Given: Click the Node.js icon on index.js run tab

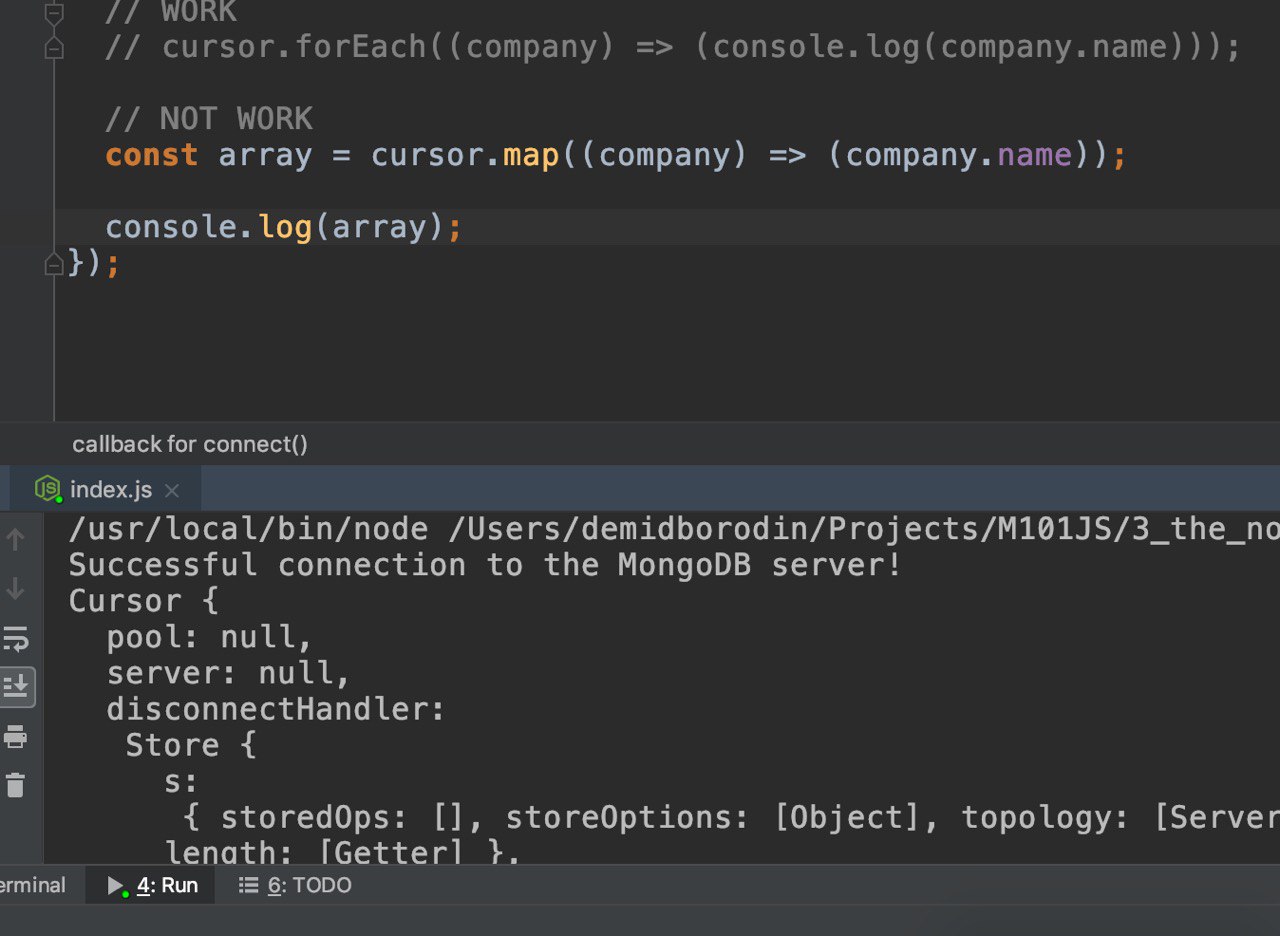Looking at the screenshot, I should point(47,489).
